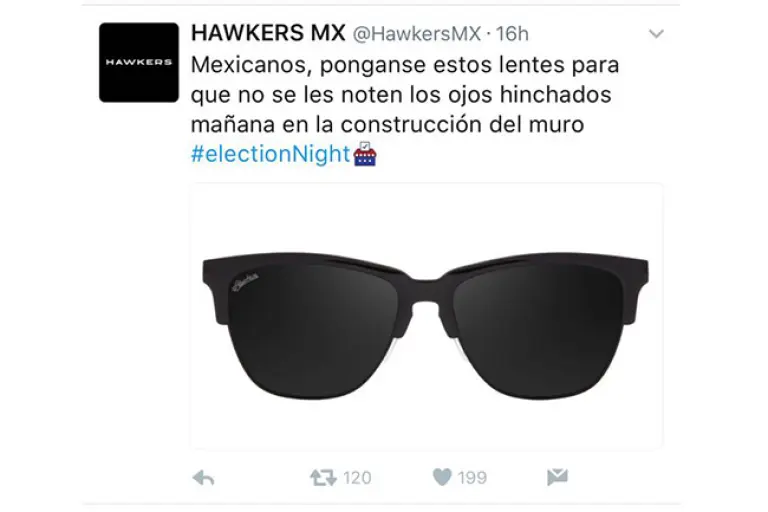This screenshot has height=512, width=768.
Task: View the 120 retweets count
Action: [x=357, y=478]
